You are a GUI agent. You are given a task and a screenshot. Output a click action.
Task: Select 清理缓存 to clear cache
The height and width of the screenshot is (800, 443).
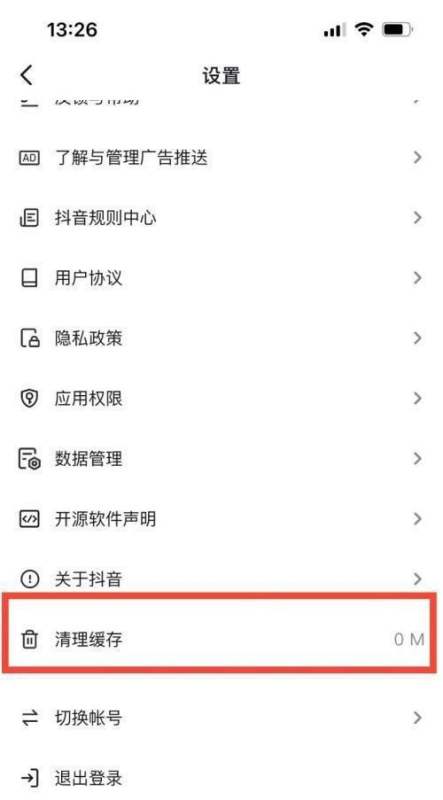click(x=222, y=633)
